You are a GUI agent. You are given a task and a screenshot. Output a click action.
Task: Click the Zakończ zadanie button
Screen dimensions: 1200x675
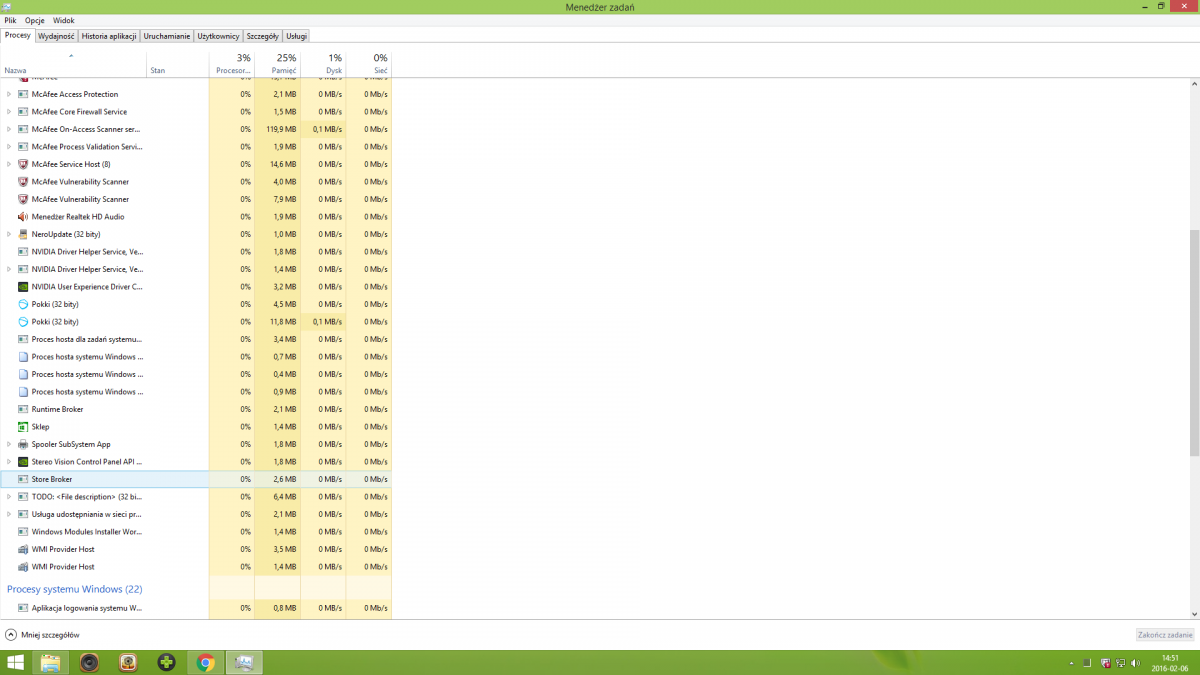coord(1165,635)
